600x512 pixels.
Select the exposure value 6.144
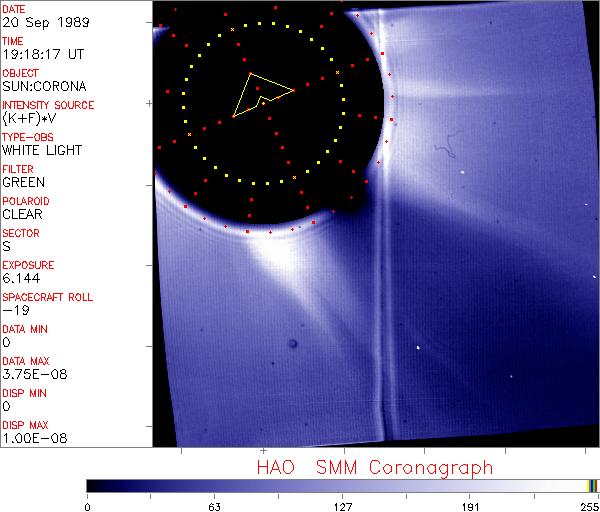(x=21, y=278)
